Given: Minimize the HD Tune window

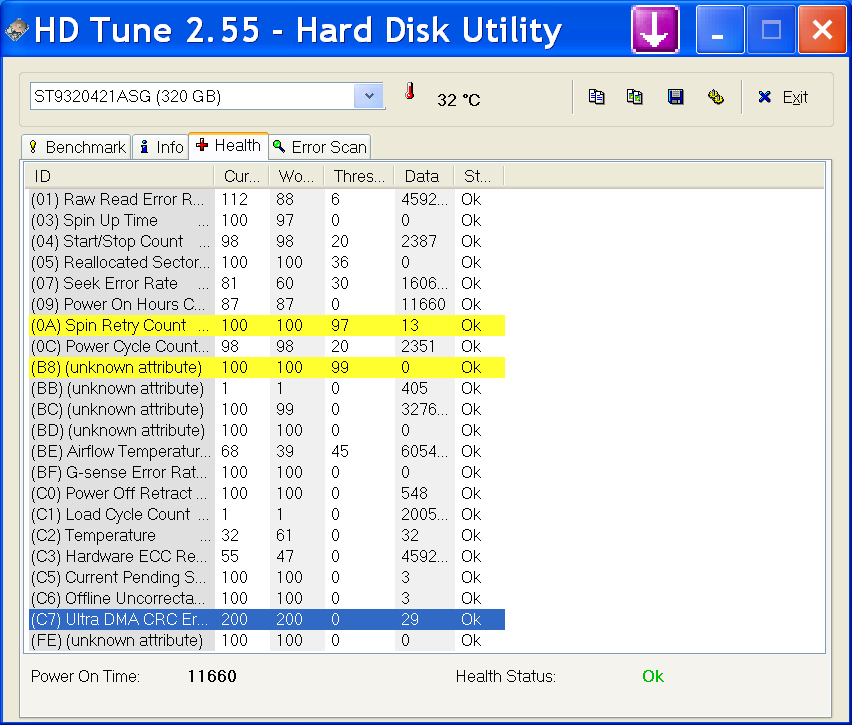Looking at the screenshot, I should 720,29.
